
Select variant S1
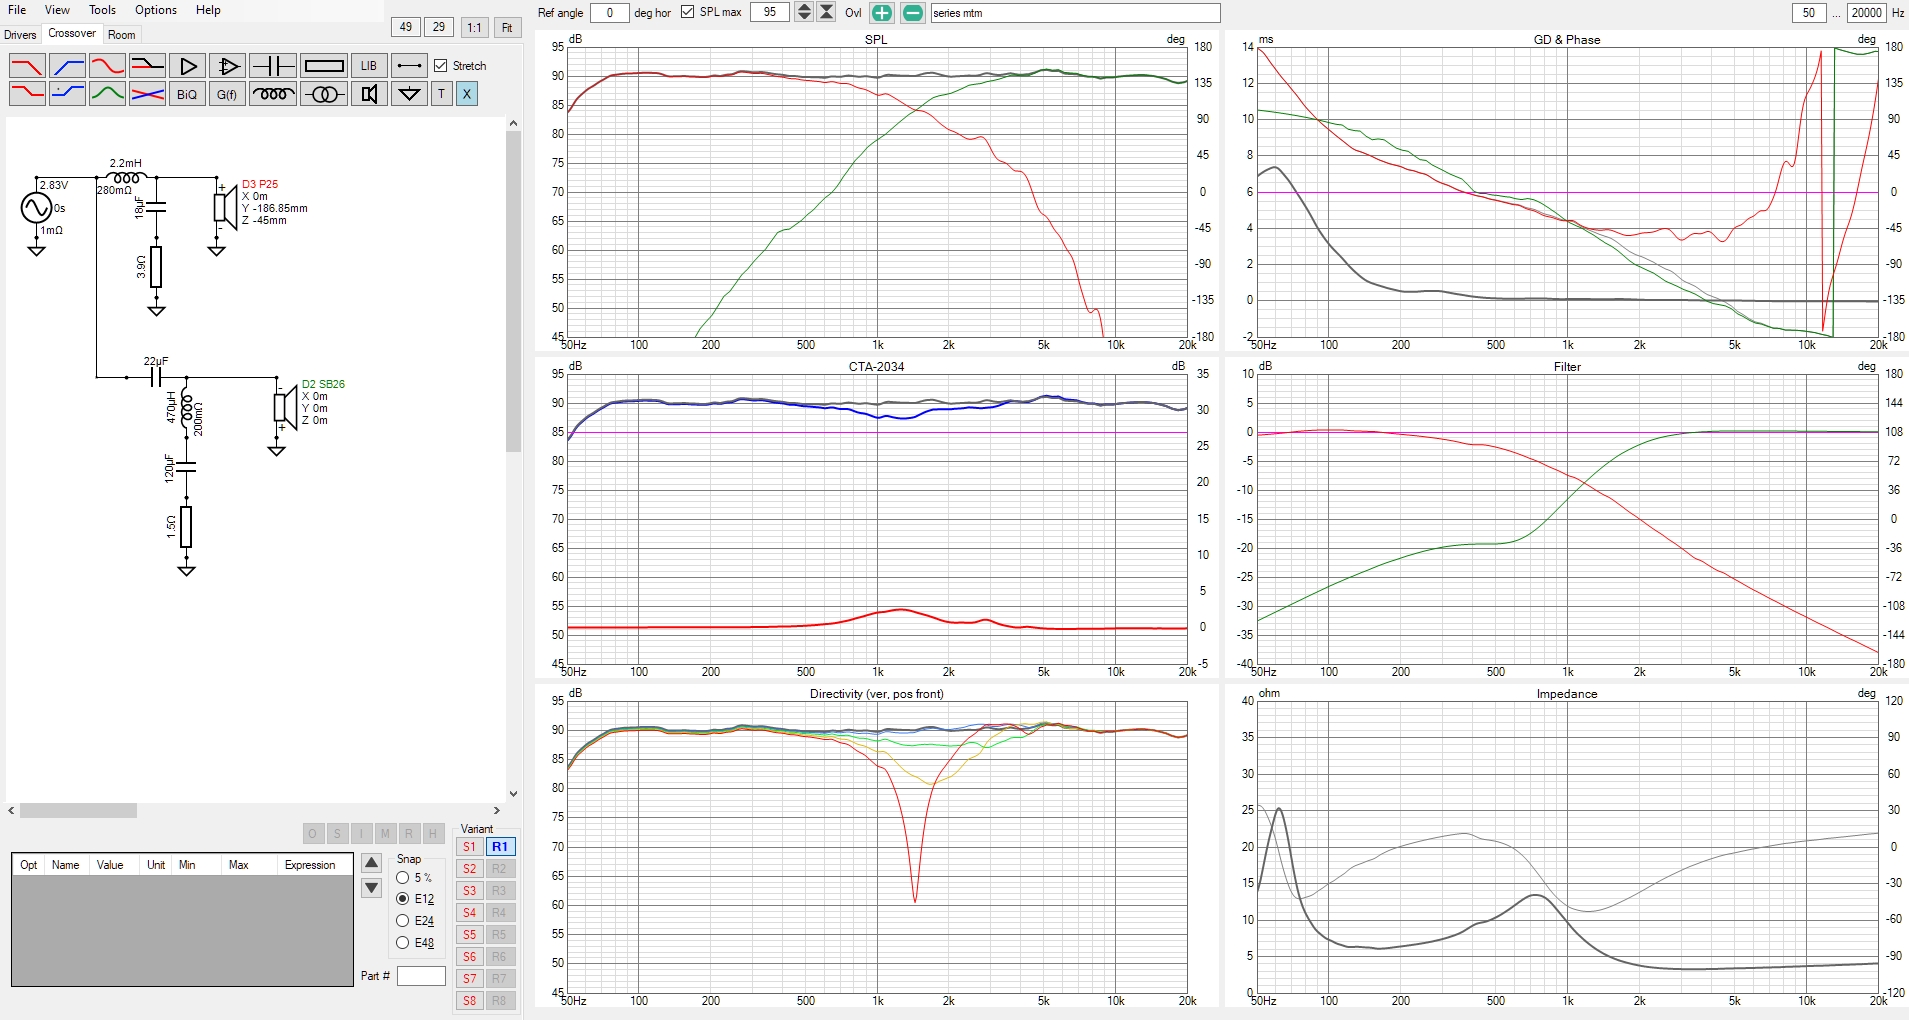point(469,847)
